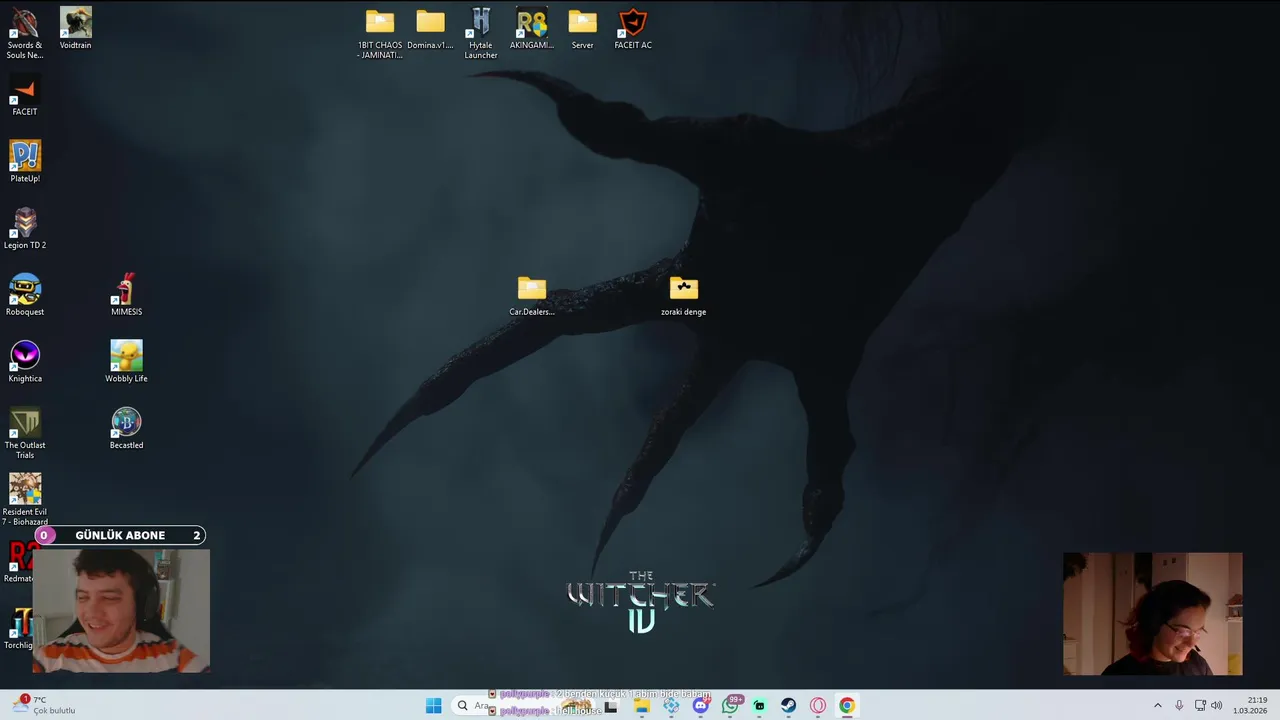The image size is (1280, 720).
Task: Click the streamer webcam overlay with headphones
Action: 121,610
